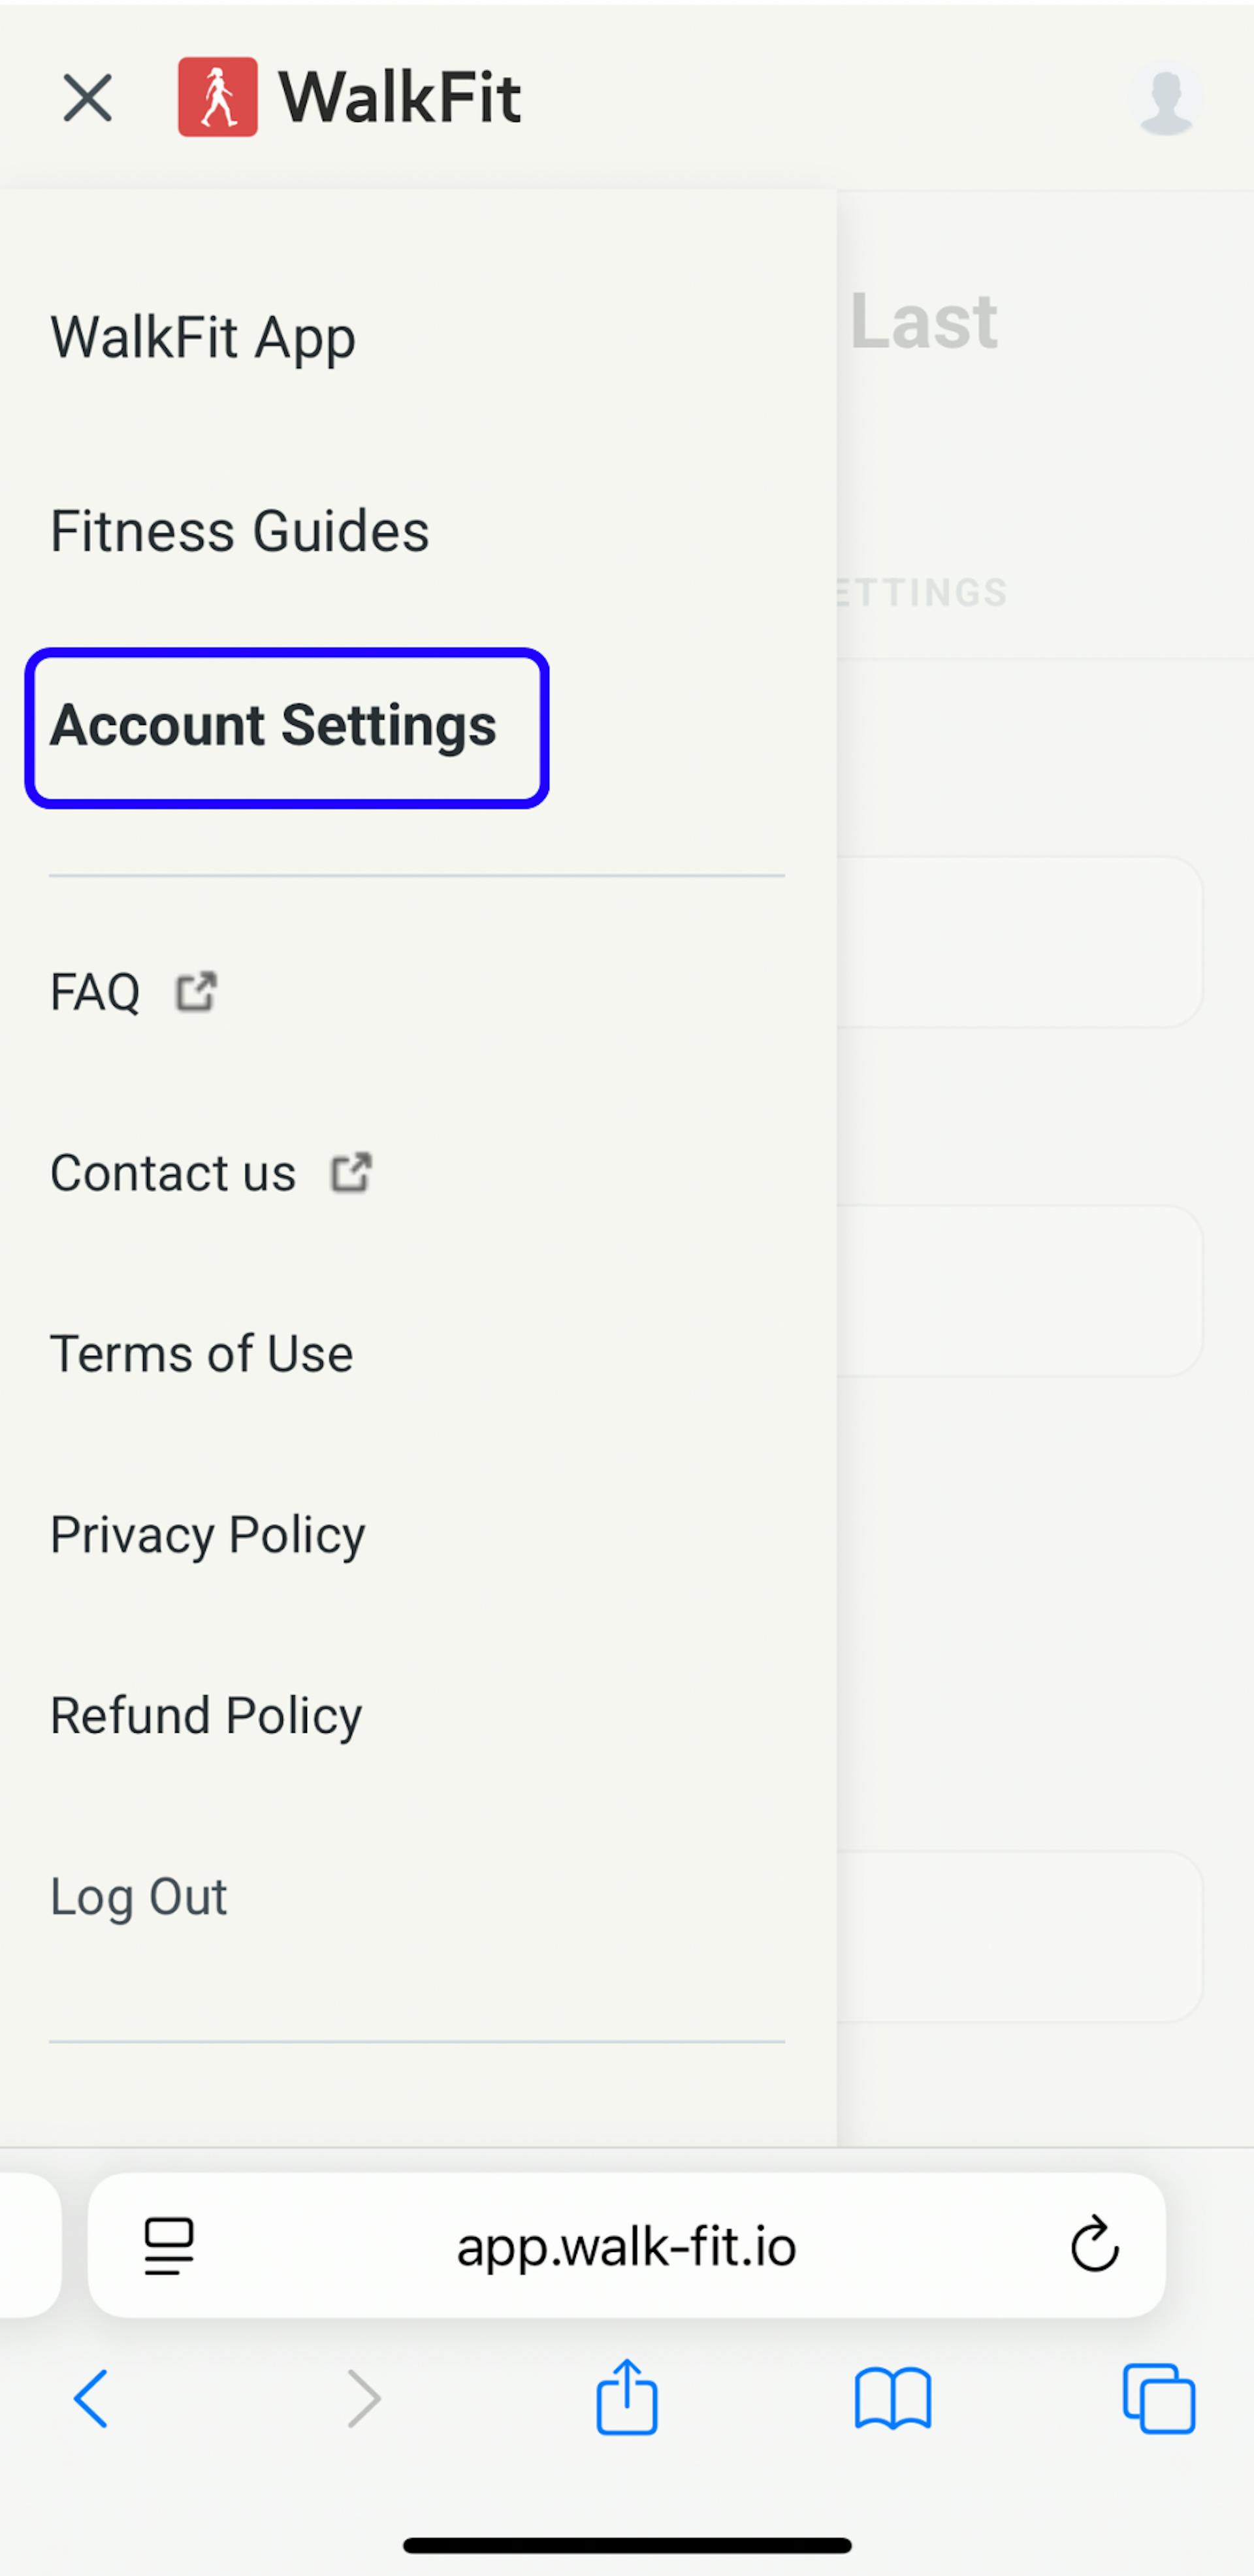Open Safari bookmarks book icon
Screen dimensions: 1254x2576
click(x=893, y=2398)
